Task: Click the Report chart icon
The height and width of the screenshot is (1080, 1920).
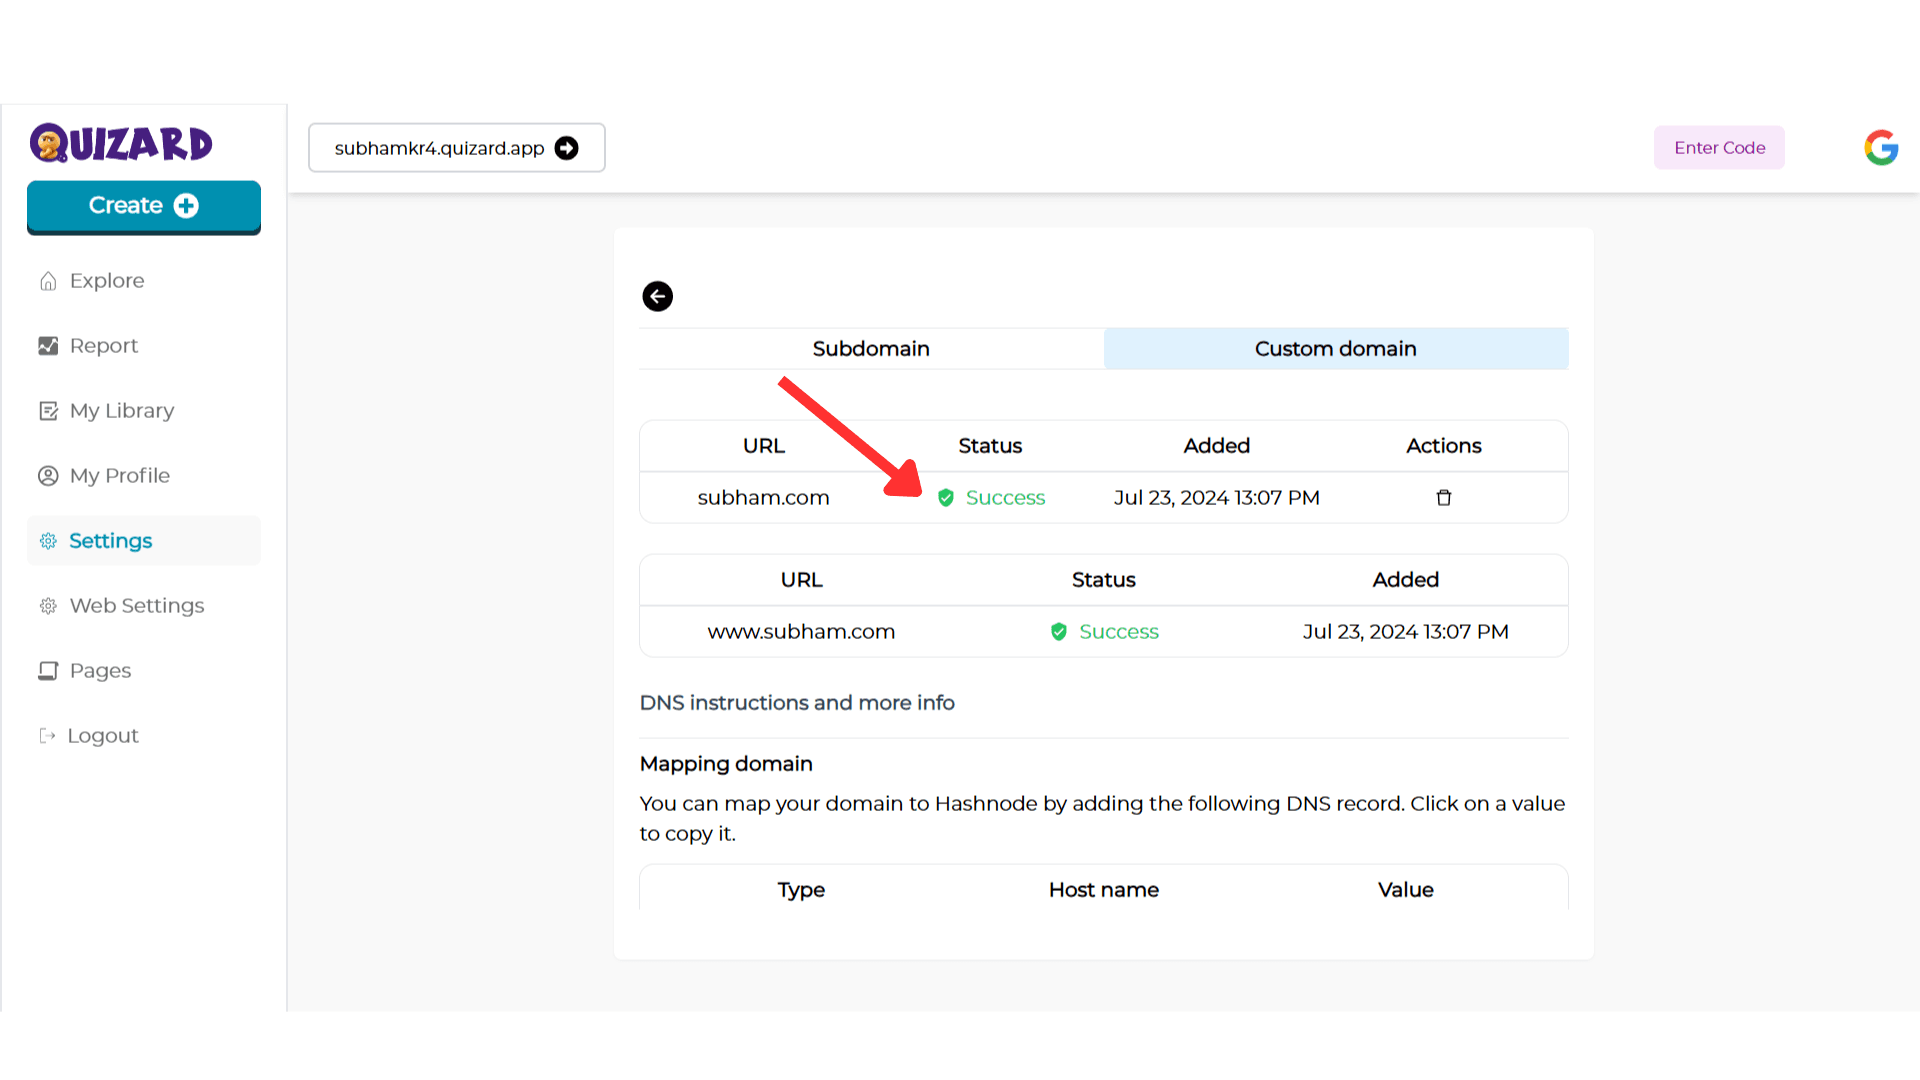Action: (x=48, y=346)
